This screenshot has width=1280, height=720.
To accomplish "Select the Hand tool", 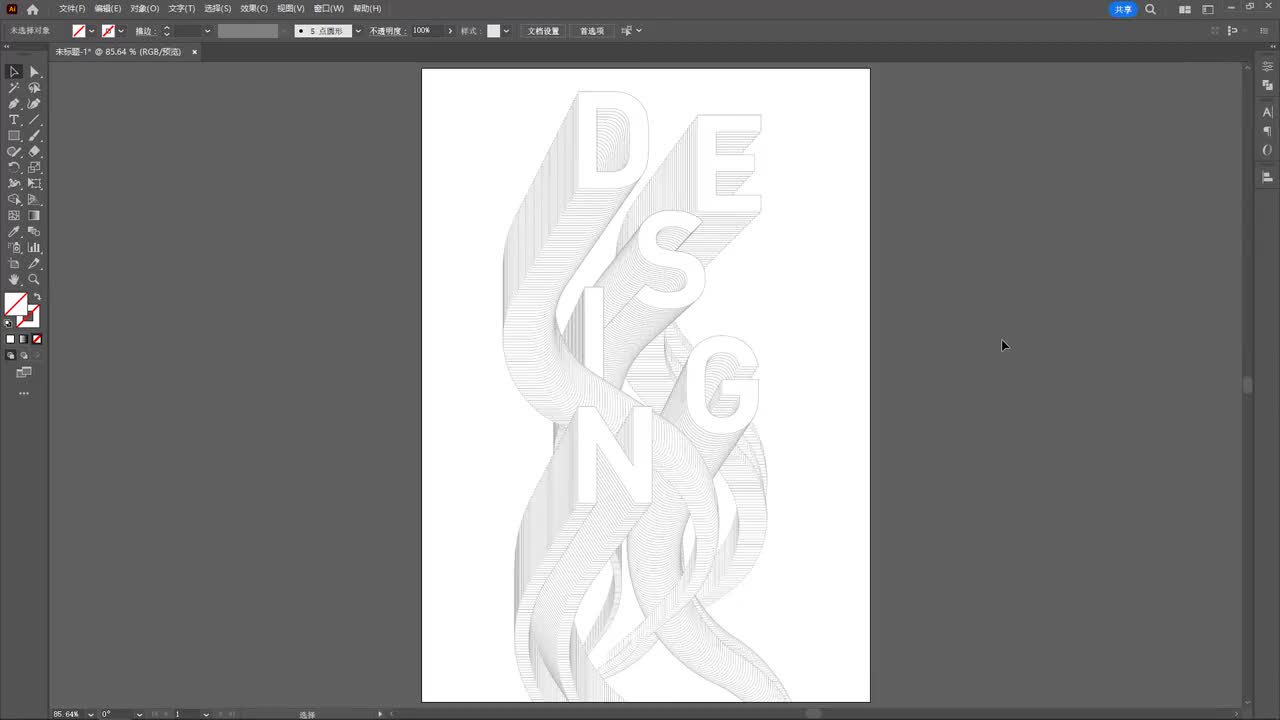I will tap(14, 280).
